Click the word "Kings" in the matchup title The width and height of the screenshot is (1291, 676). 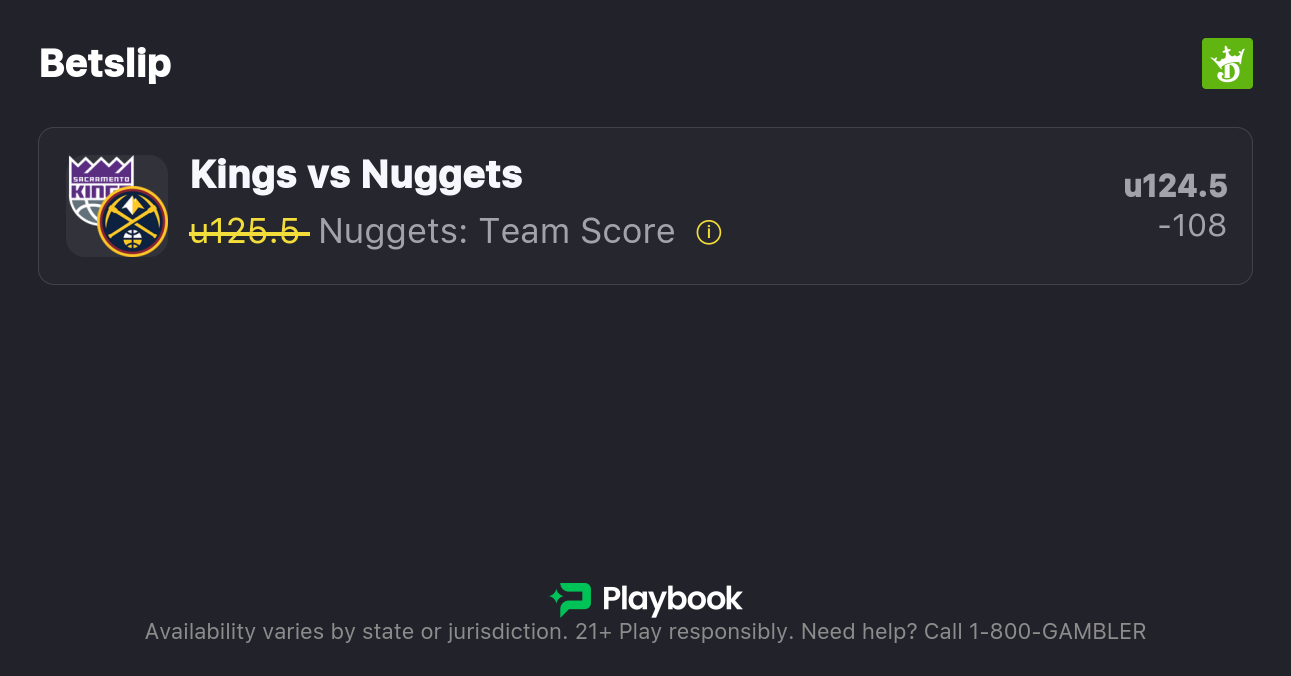244,175
